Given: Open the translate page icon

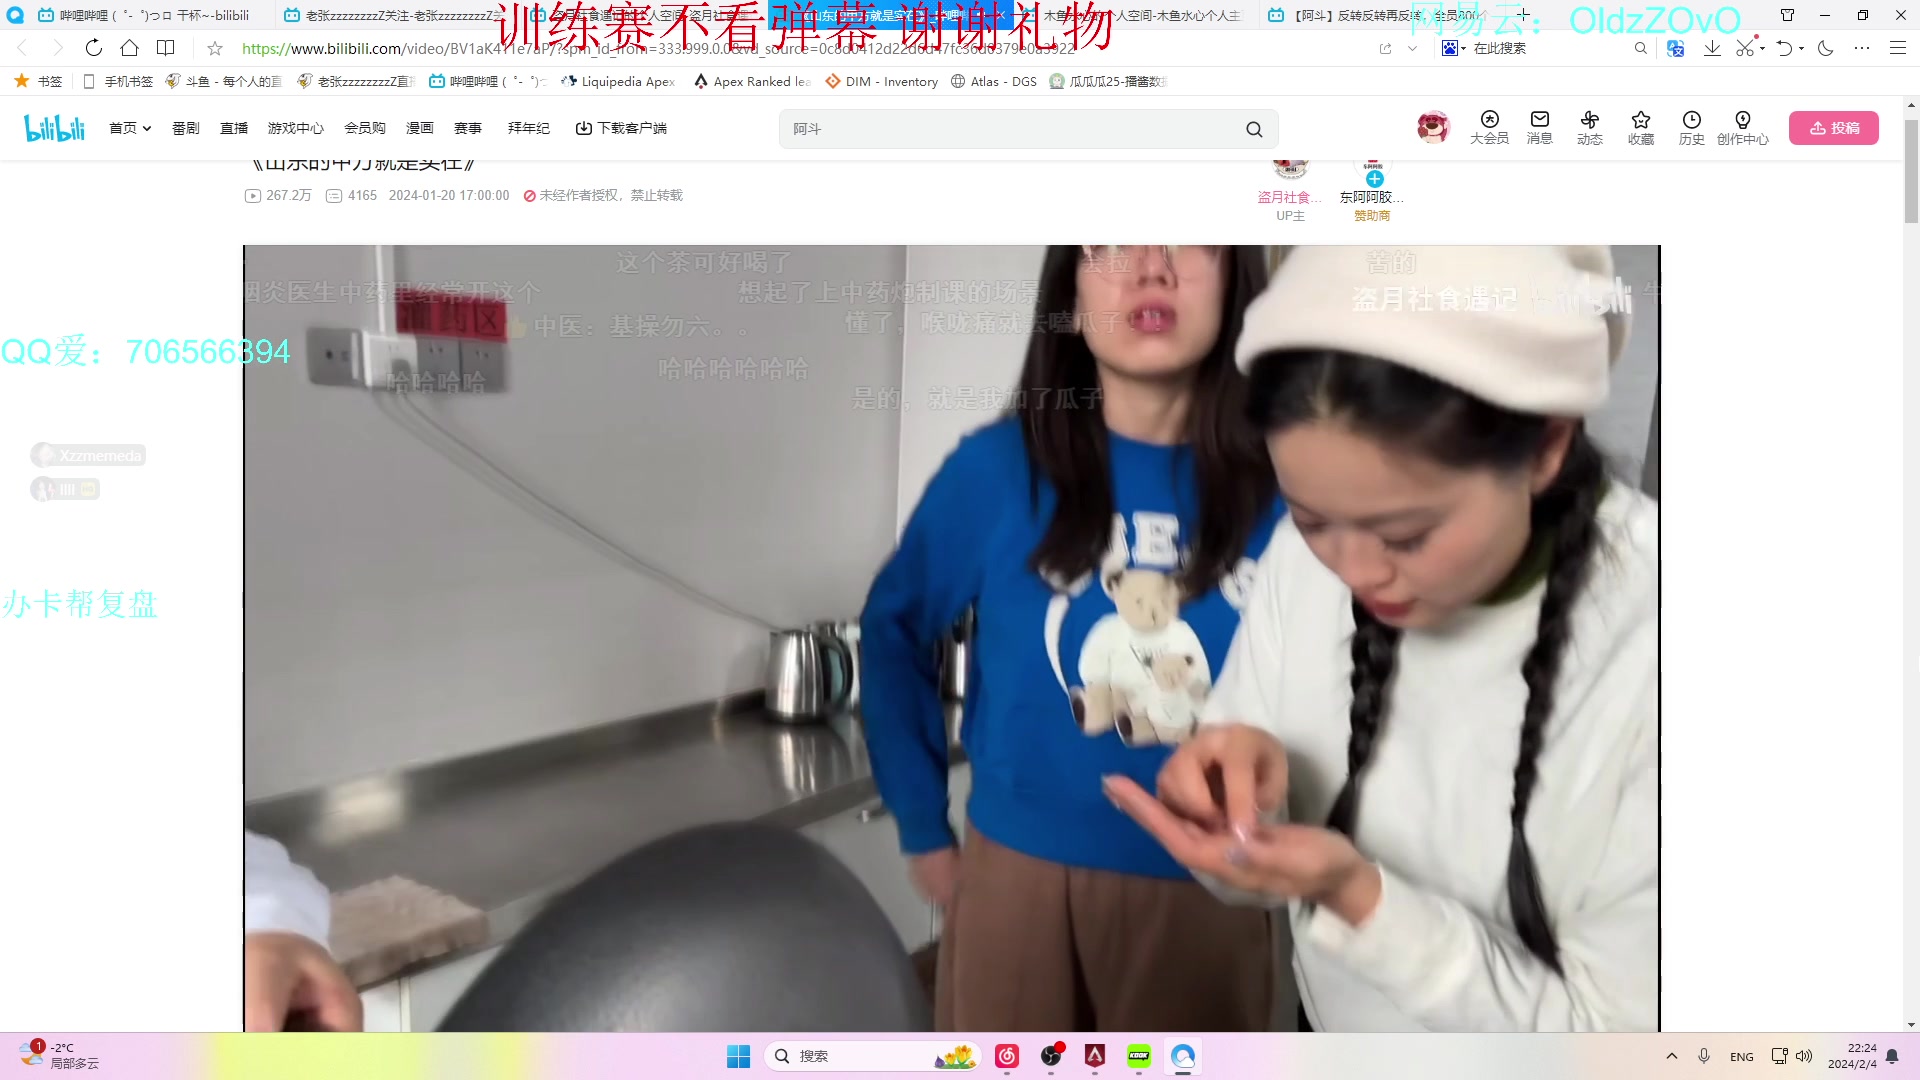Looking at the screenshot, I should point(1676,48).
